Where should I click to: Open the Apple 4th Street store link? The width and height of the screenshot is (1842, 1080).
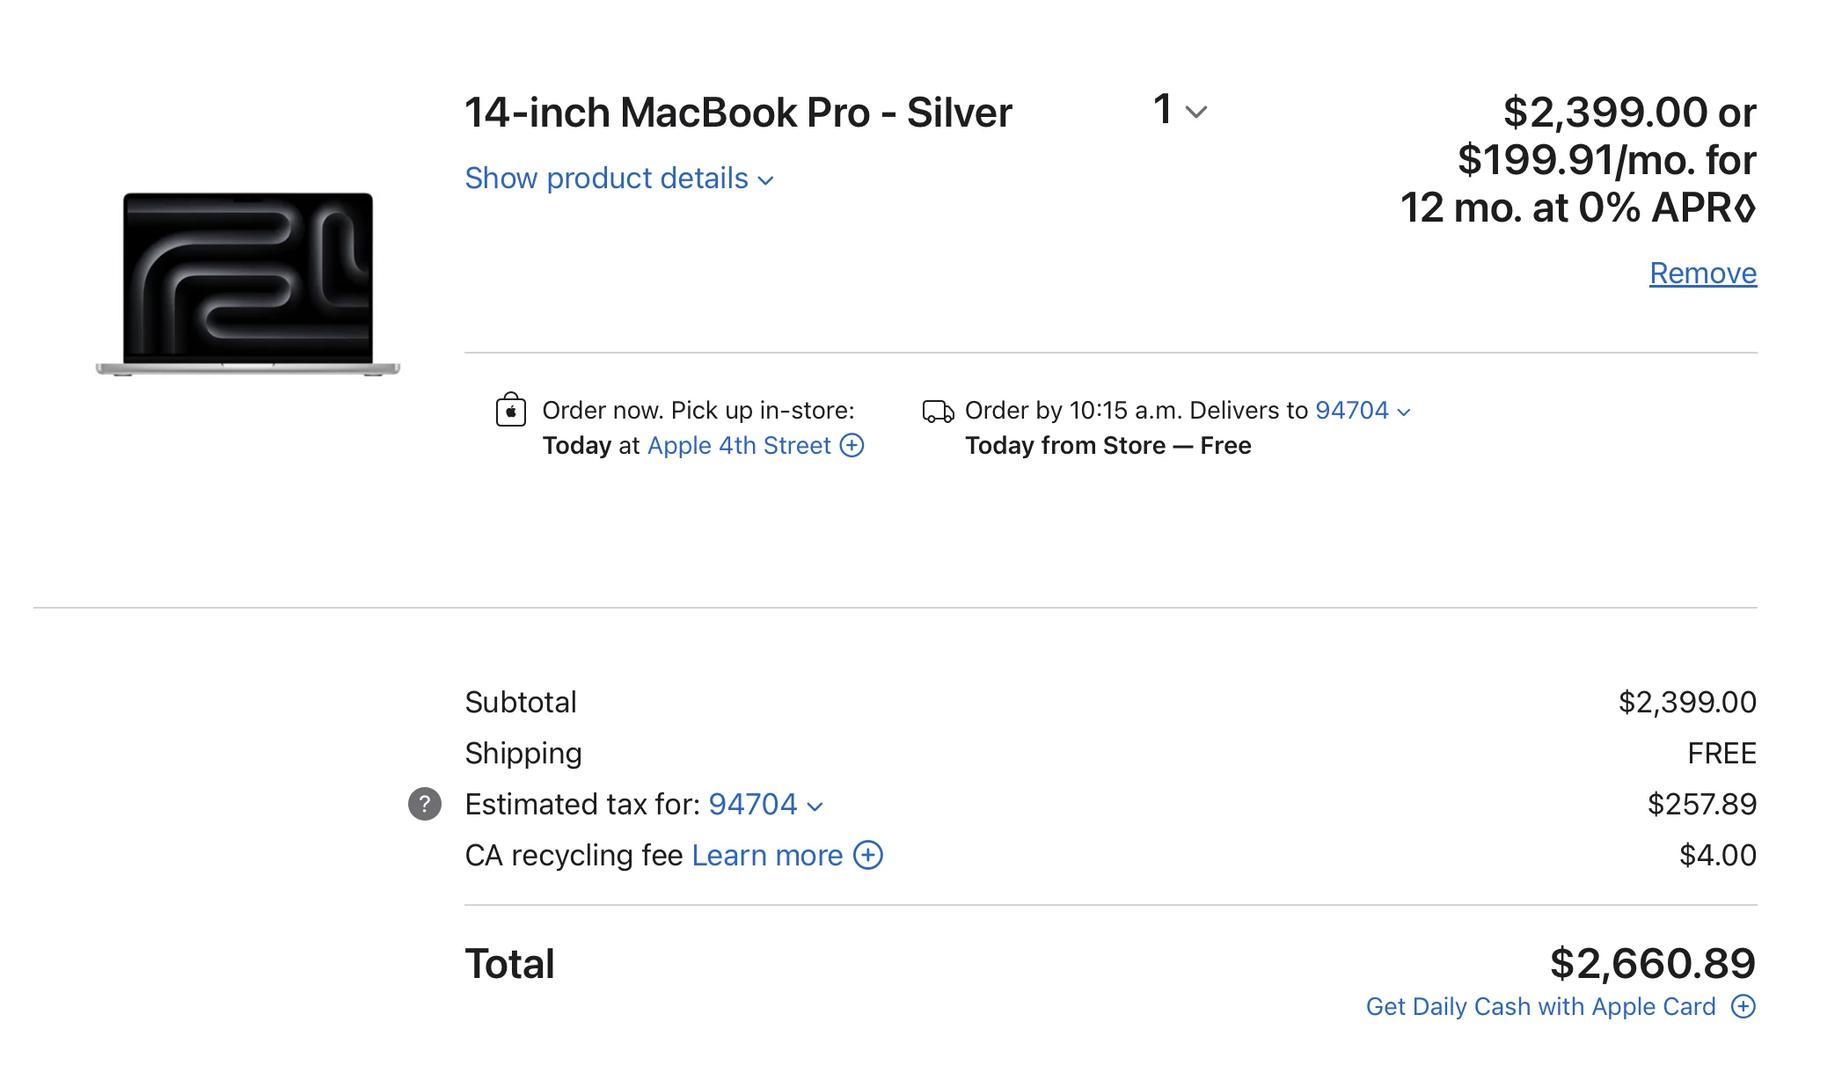click(739, 445)
